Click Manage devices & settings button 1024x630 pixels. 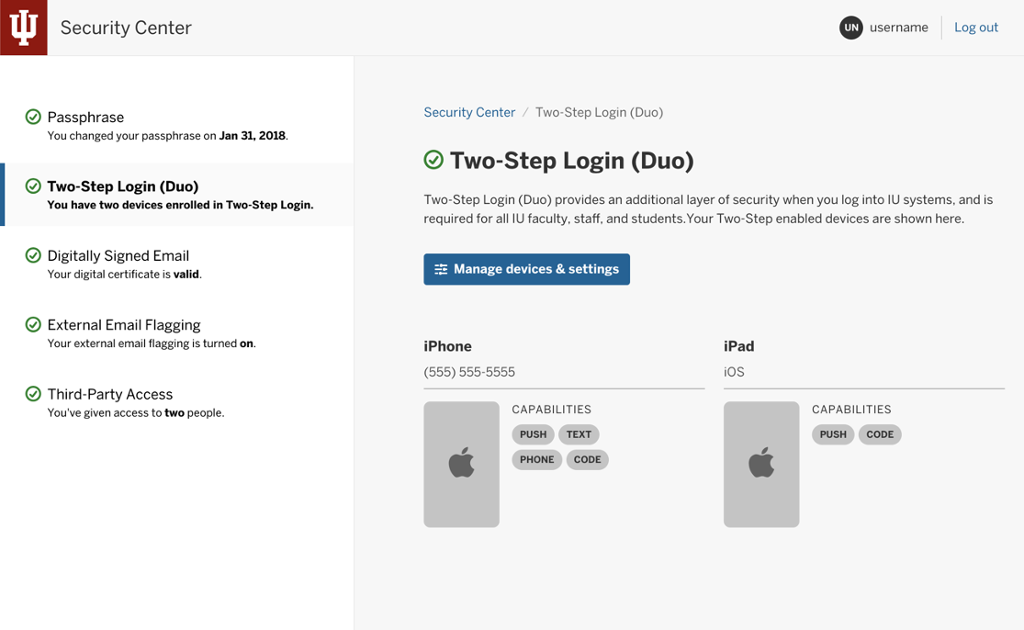click(526, 269)
